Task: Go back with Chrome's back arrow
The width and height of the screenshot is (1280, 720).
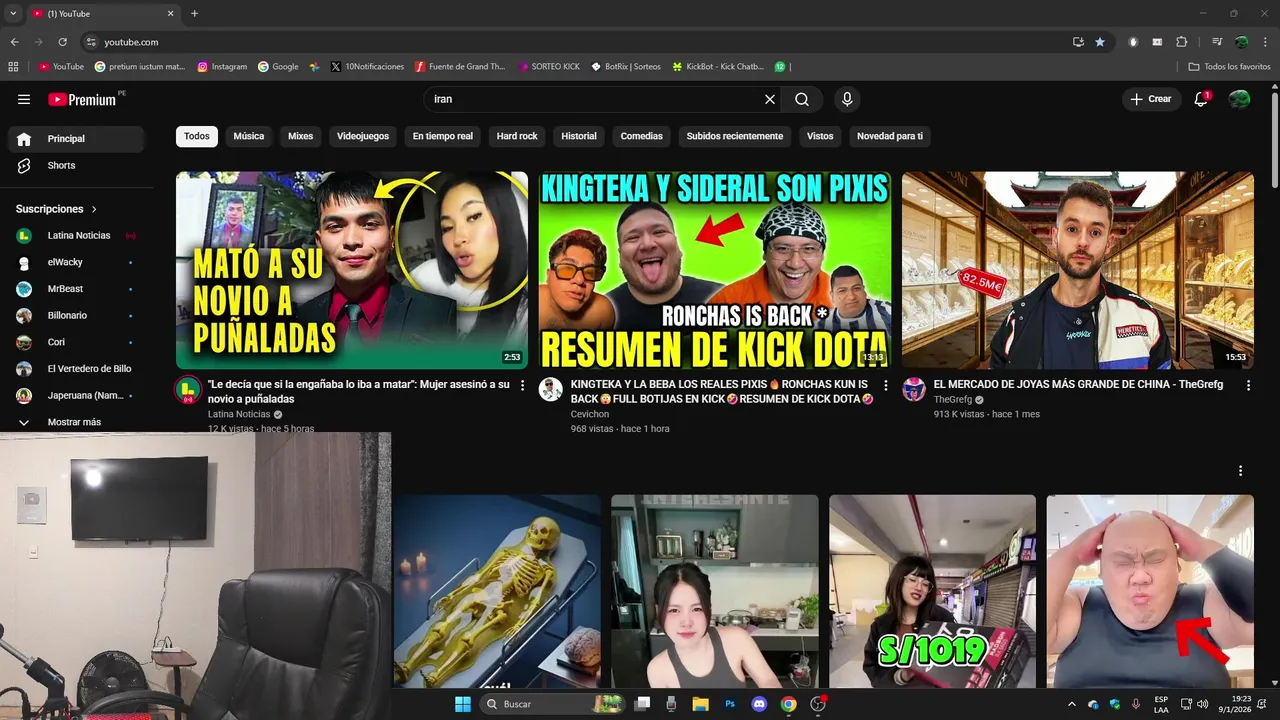Action: (14, 42)
